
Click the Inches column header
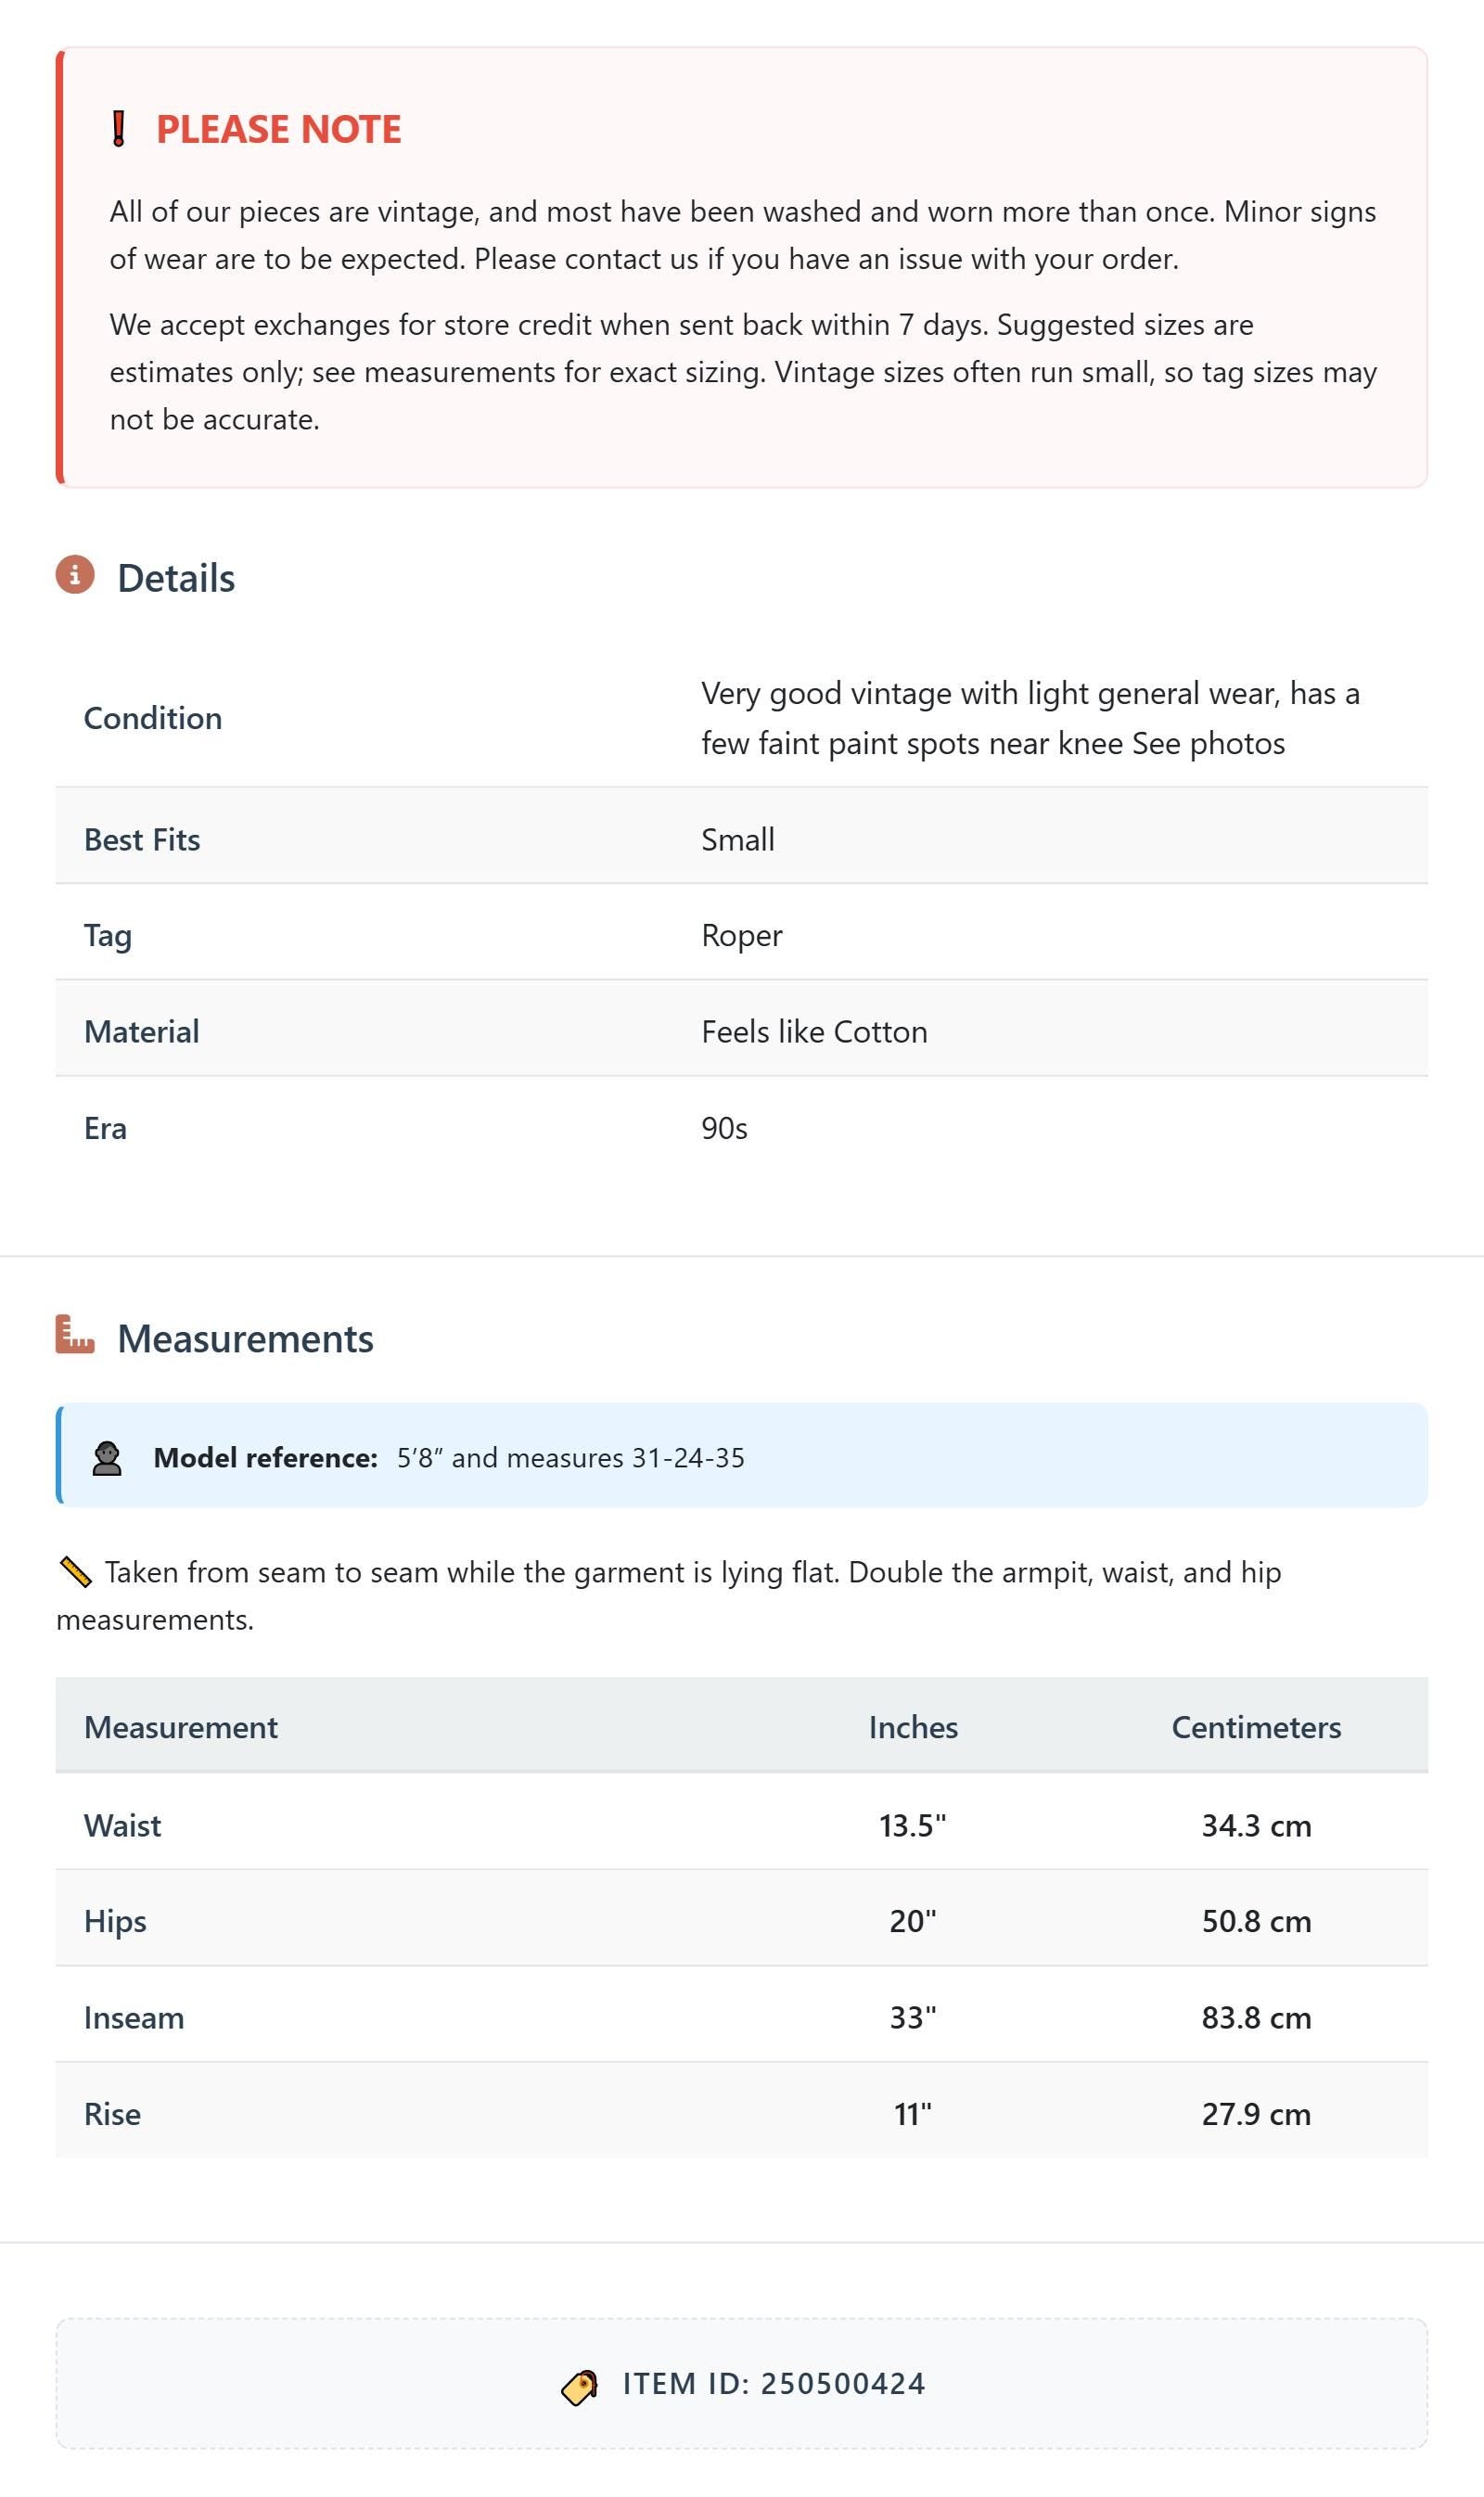913,1727
